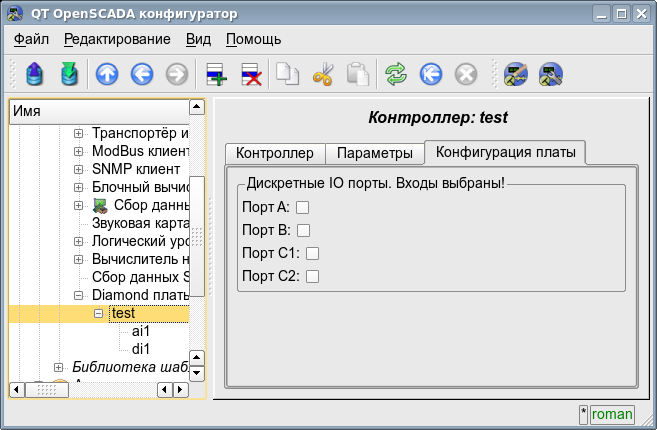Refresh the page with the green arrows icon
The width and height of the screenshot is (657, 430).
[x=396, y=74]
